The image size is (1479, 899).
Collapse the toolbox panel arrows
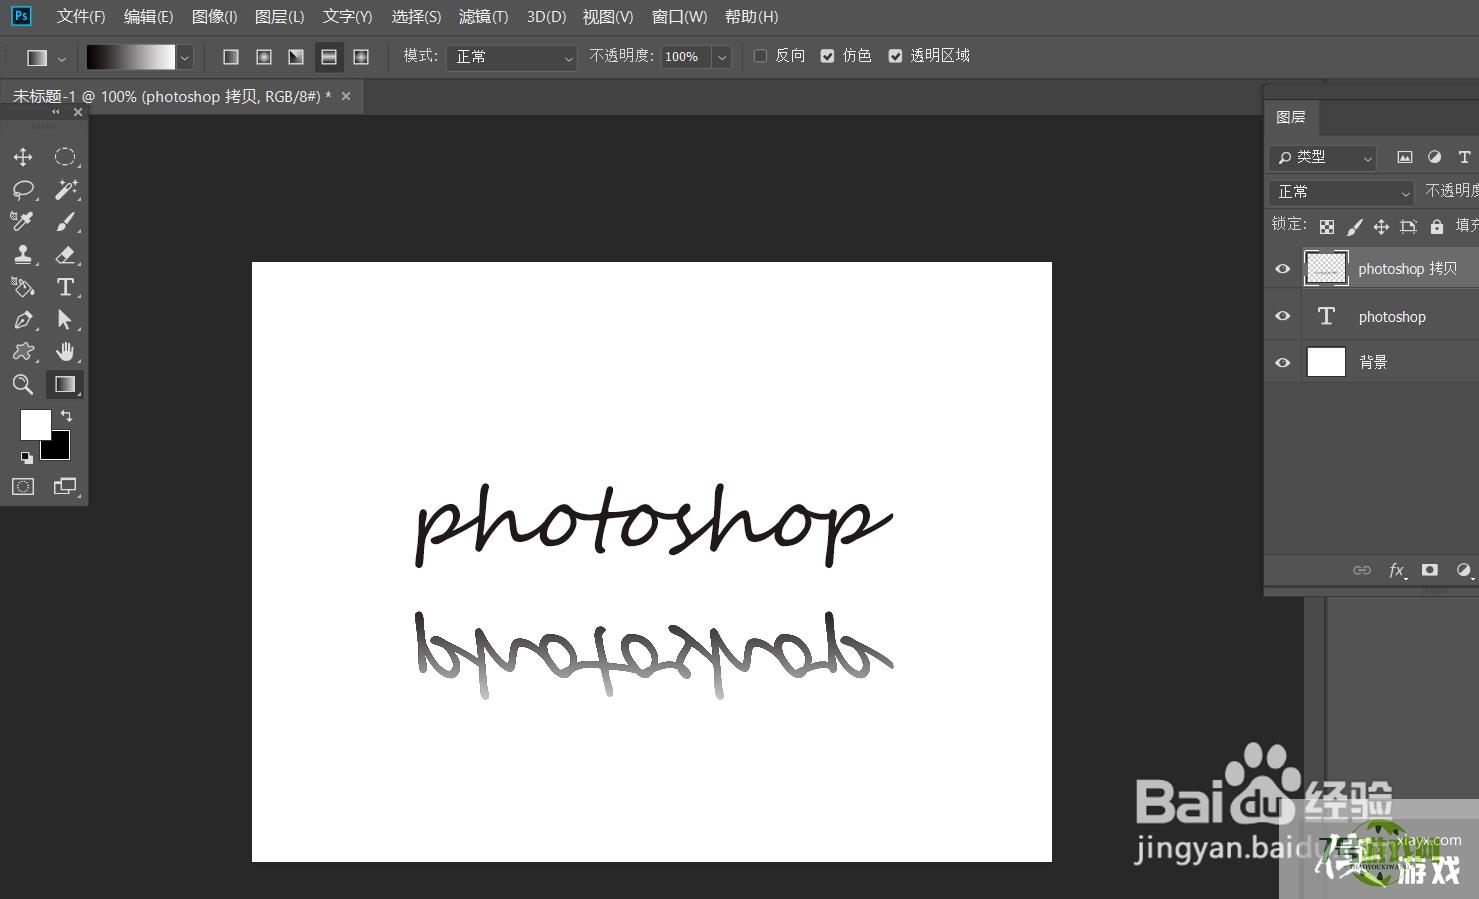click(56, 112)
